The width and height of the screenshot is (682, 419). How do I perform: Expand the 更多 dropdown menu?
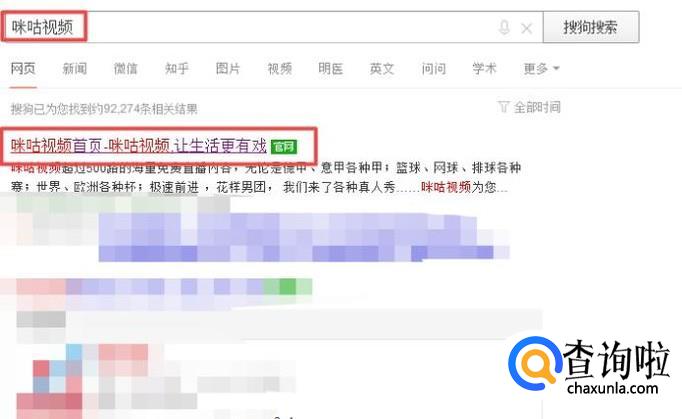click(542, 69)
